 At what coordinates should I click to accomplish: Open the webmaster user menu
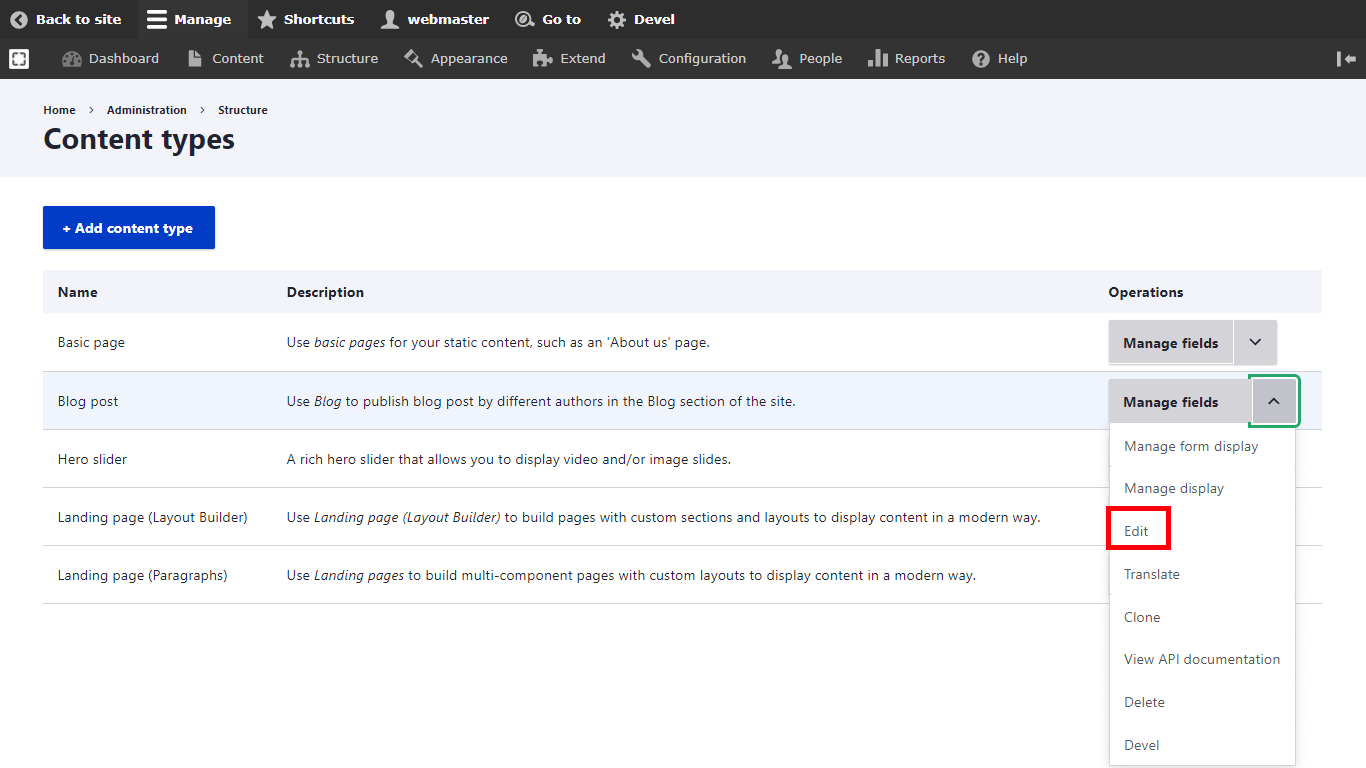(x=435, y=19)
